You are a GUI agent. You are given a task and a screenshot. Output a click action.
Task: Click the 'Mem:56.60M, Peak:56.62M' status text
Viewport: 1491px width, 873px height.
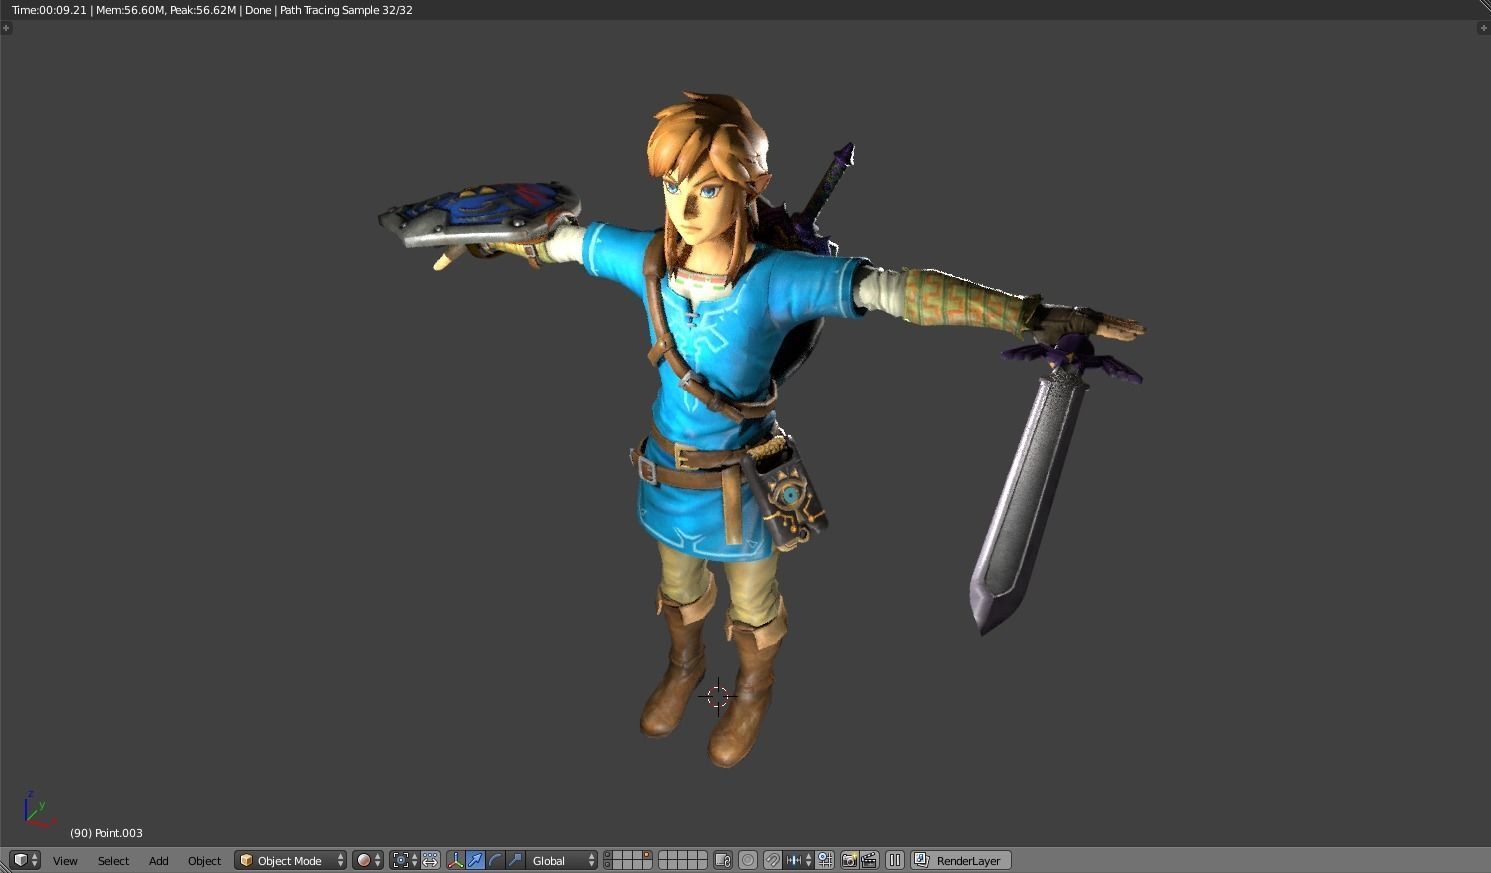coord(166,10)
